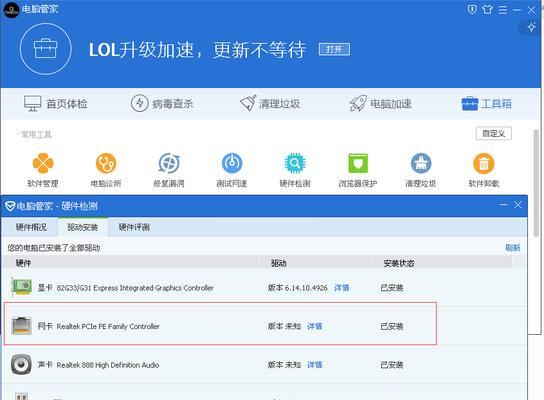Select the 驱动安装 tab

(83, 227)
